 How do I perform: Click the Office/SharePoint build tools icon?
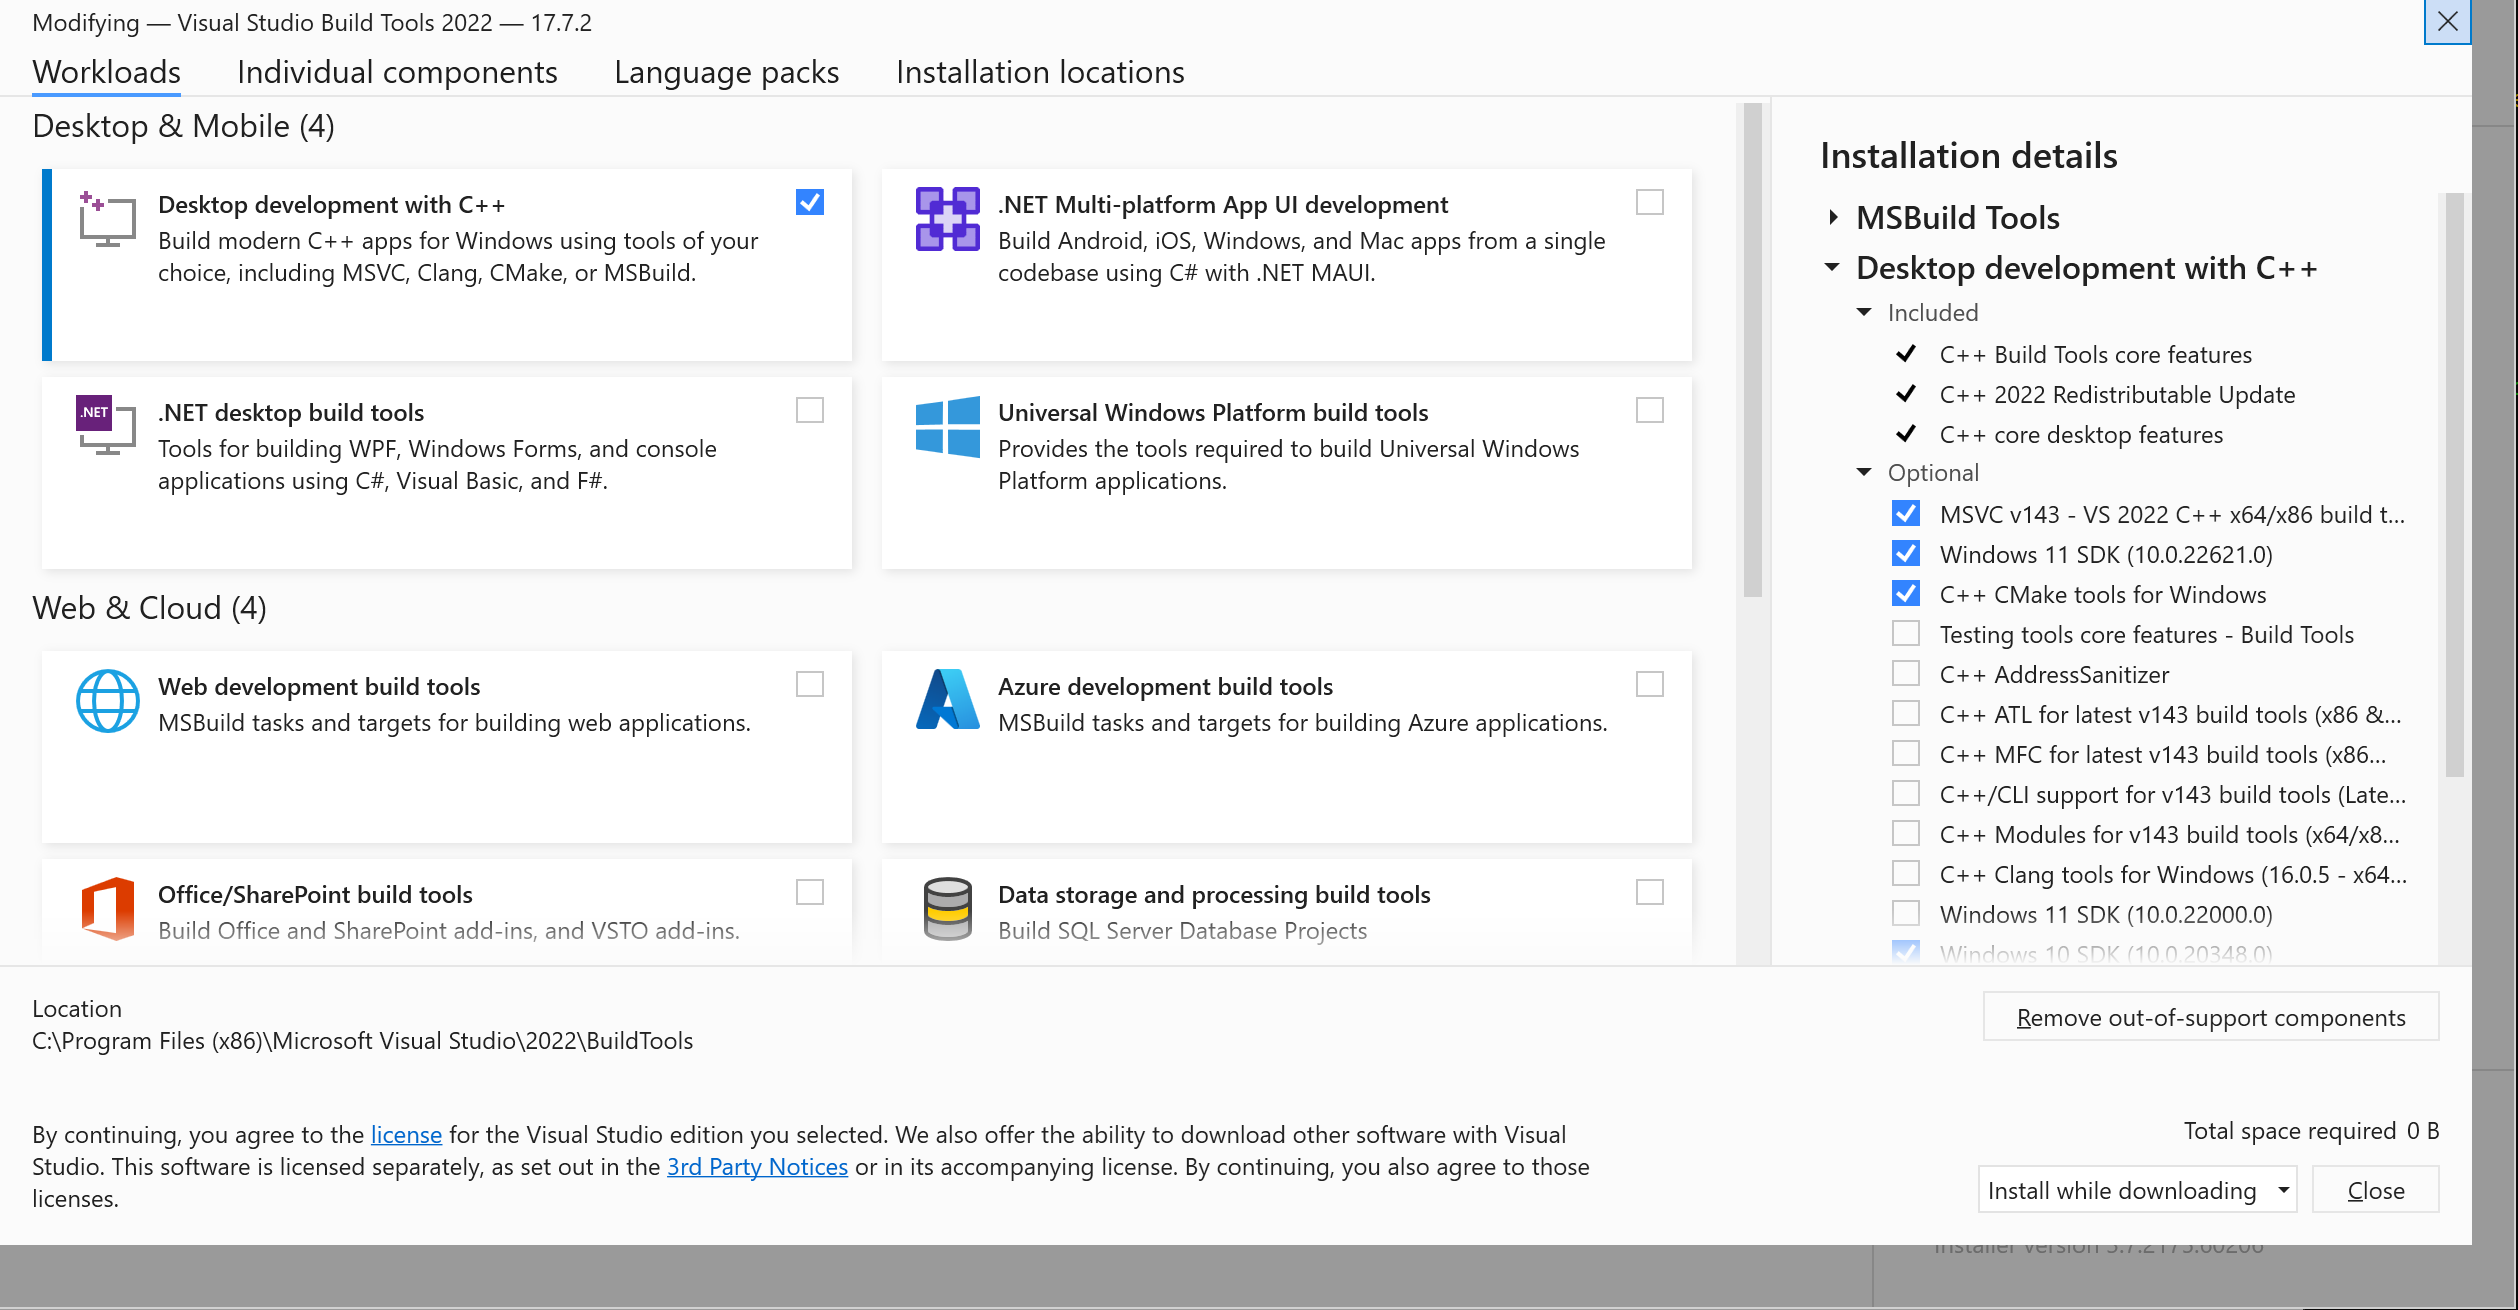click(x=107, y=908)
